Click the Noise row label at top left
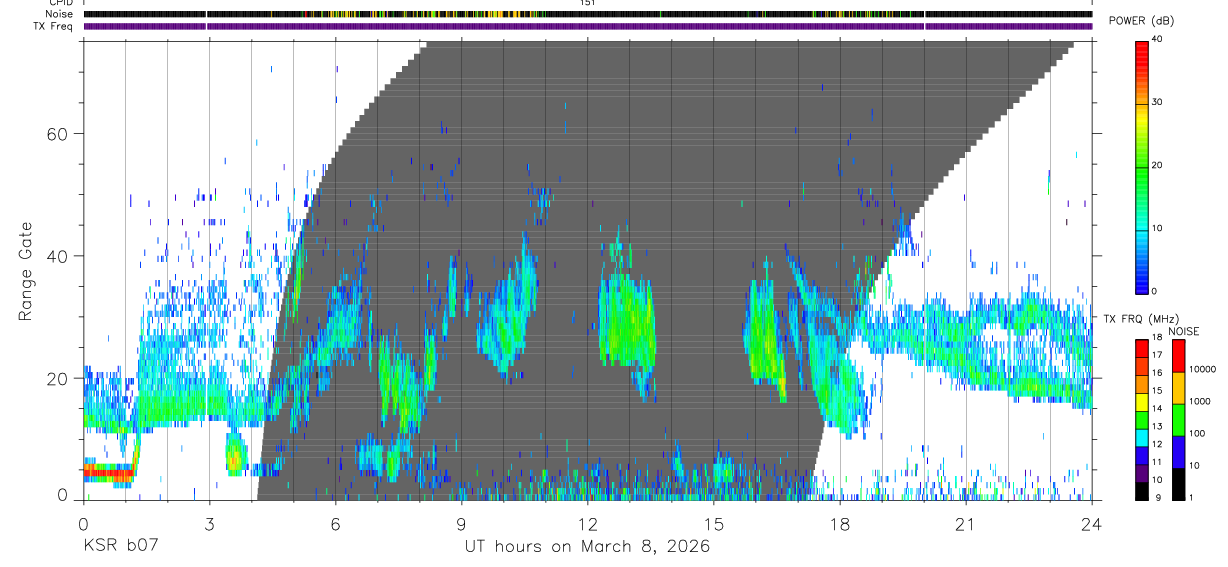This screenshot has width=1228, height=567. point(60,14)
